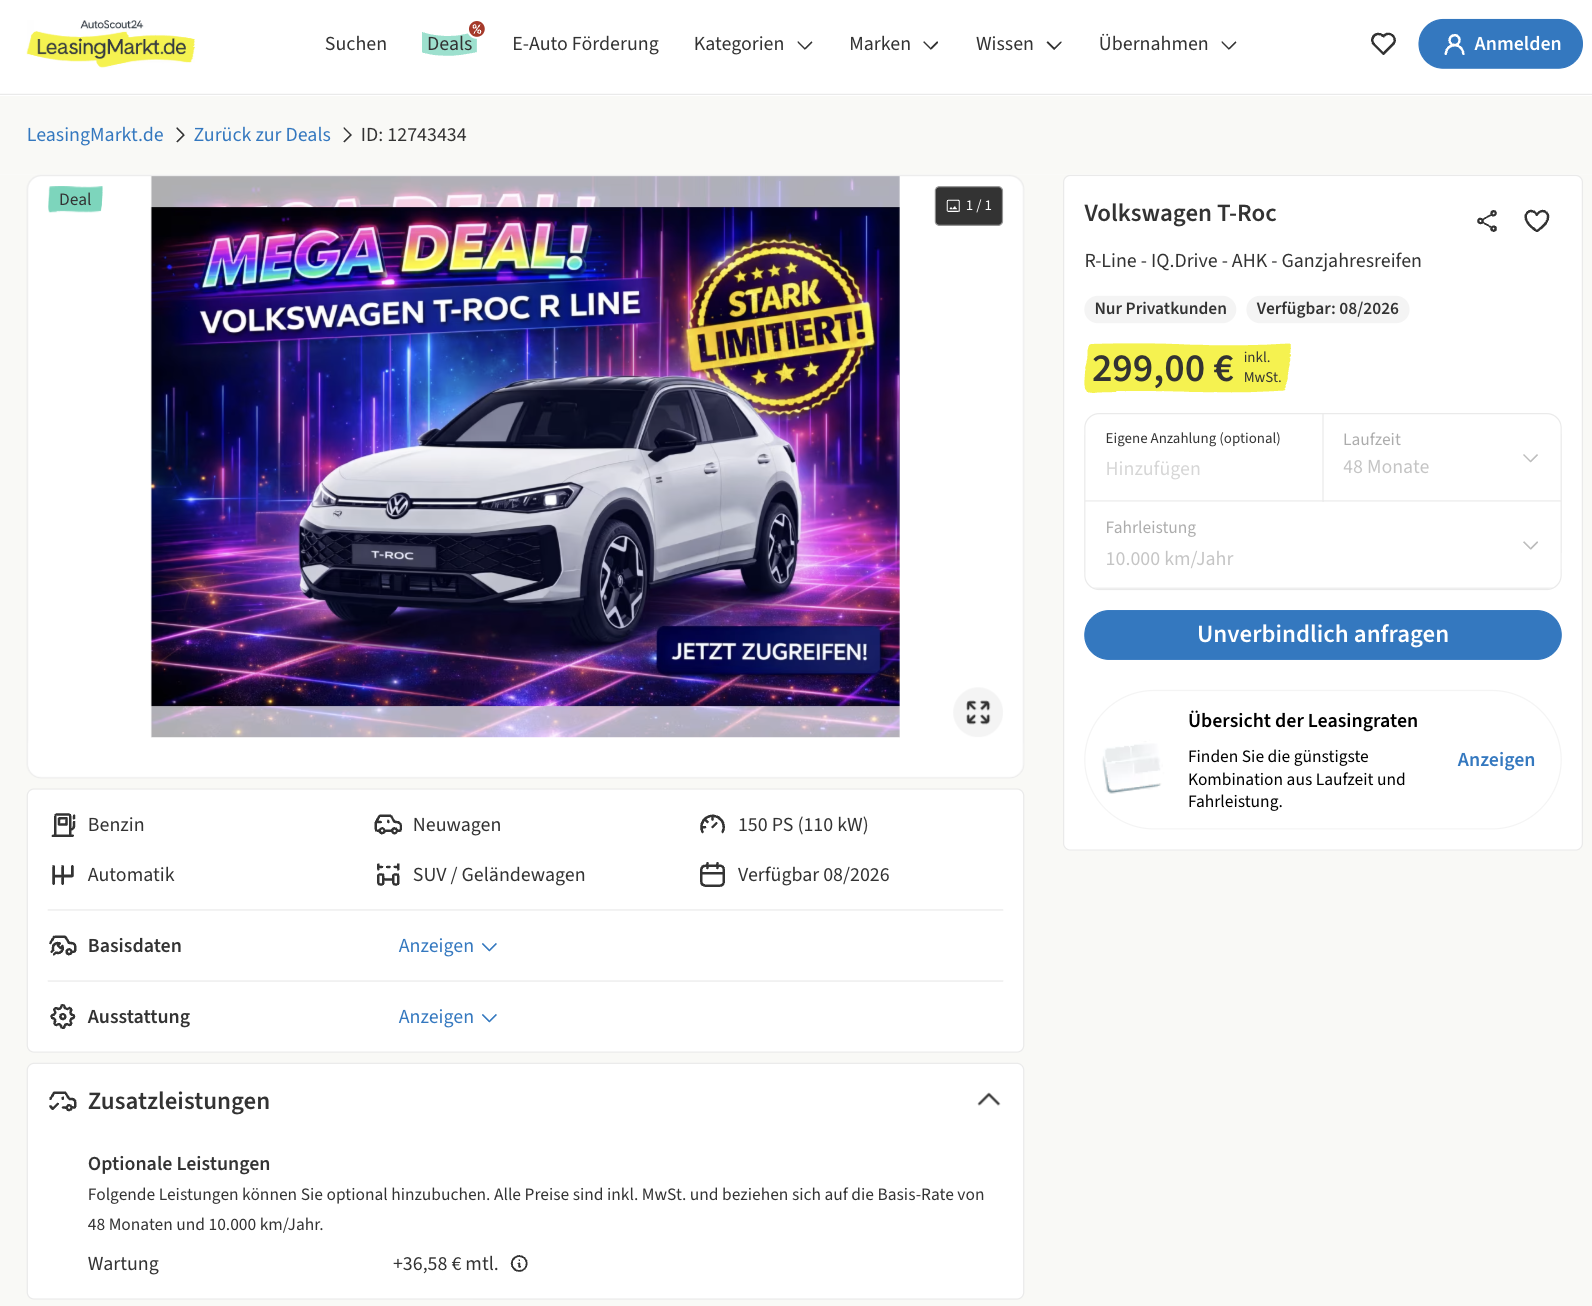Click the share icon for Volkswagen T-Roc
The image size is (1592, 1306).
pyautogui.click(x=1487, y=221)
